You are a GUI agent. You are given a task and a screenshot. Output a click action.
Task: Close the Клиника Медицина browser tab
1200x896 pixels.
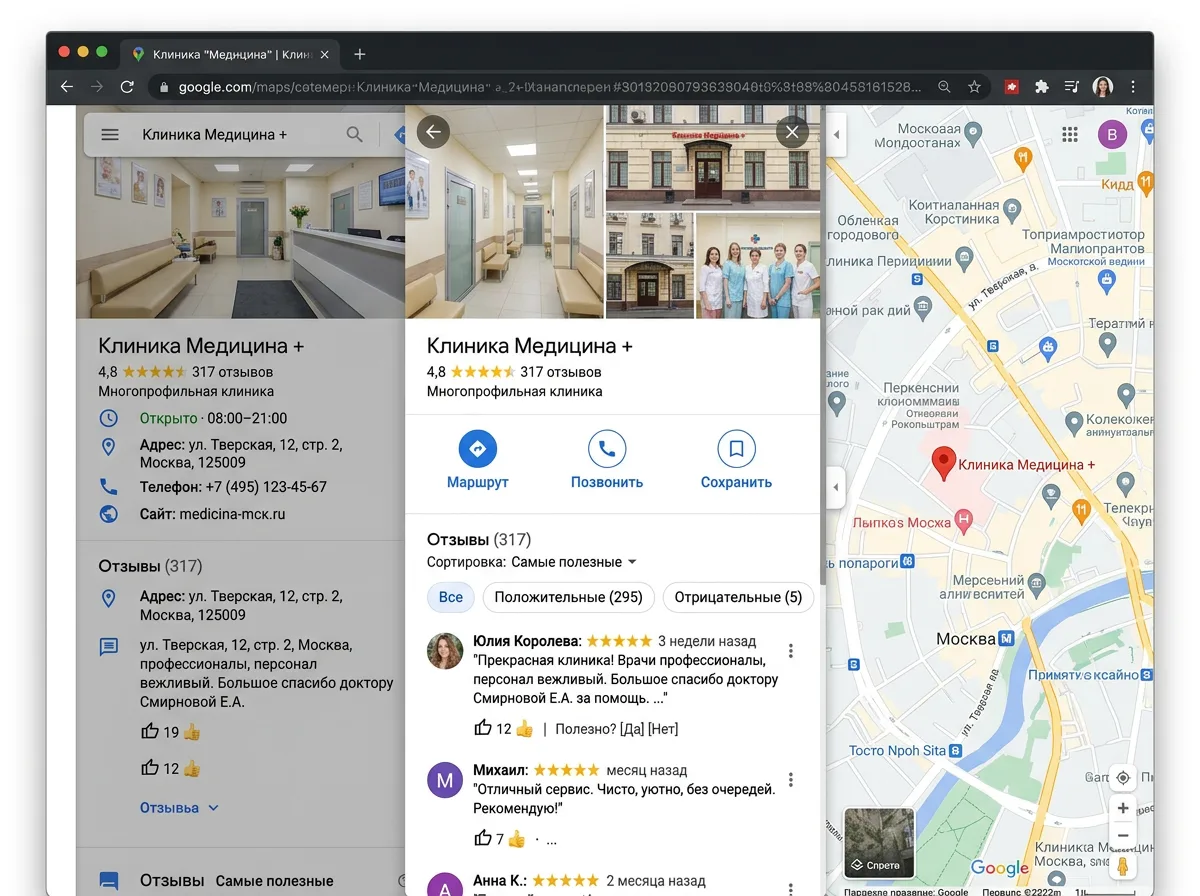point(324,54)
